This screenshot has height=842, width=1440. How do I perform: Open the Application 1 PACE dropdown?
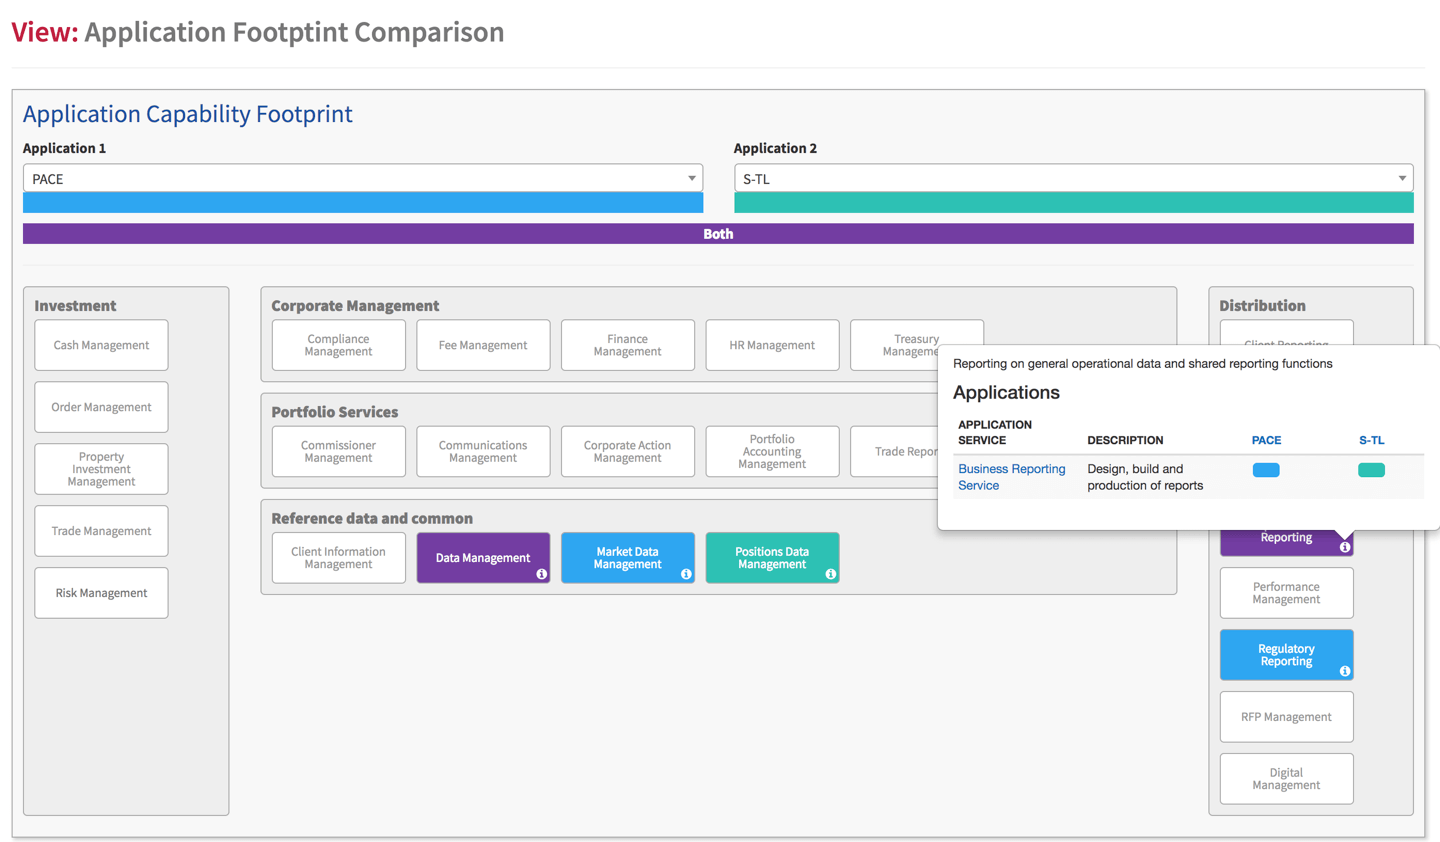(x=363, y=178)
